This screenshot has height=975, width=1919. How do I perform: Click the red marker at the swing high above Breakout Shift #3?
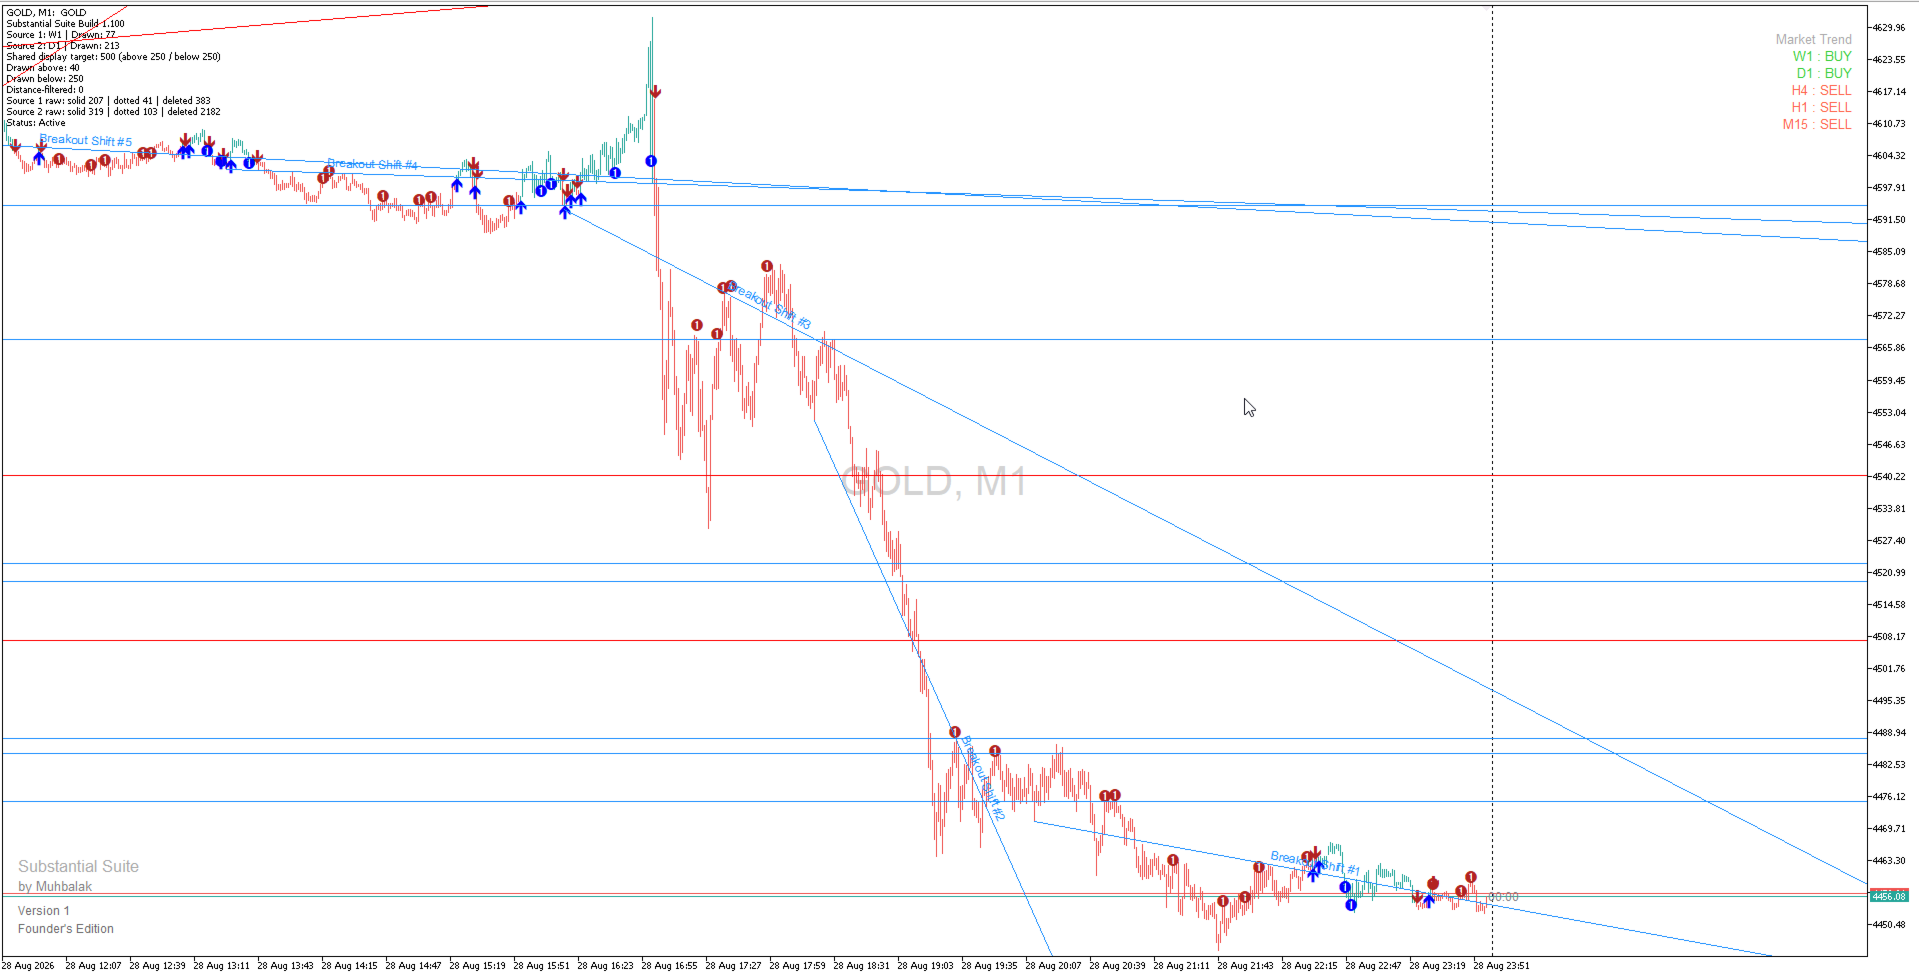click(x=767, y=266)
